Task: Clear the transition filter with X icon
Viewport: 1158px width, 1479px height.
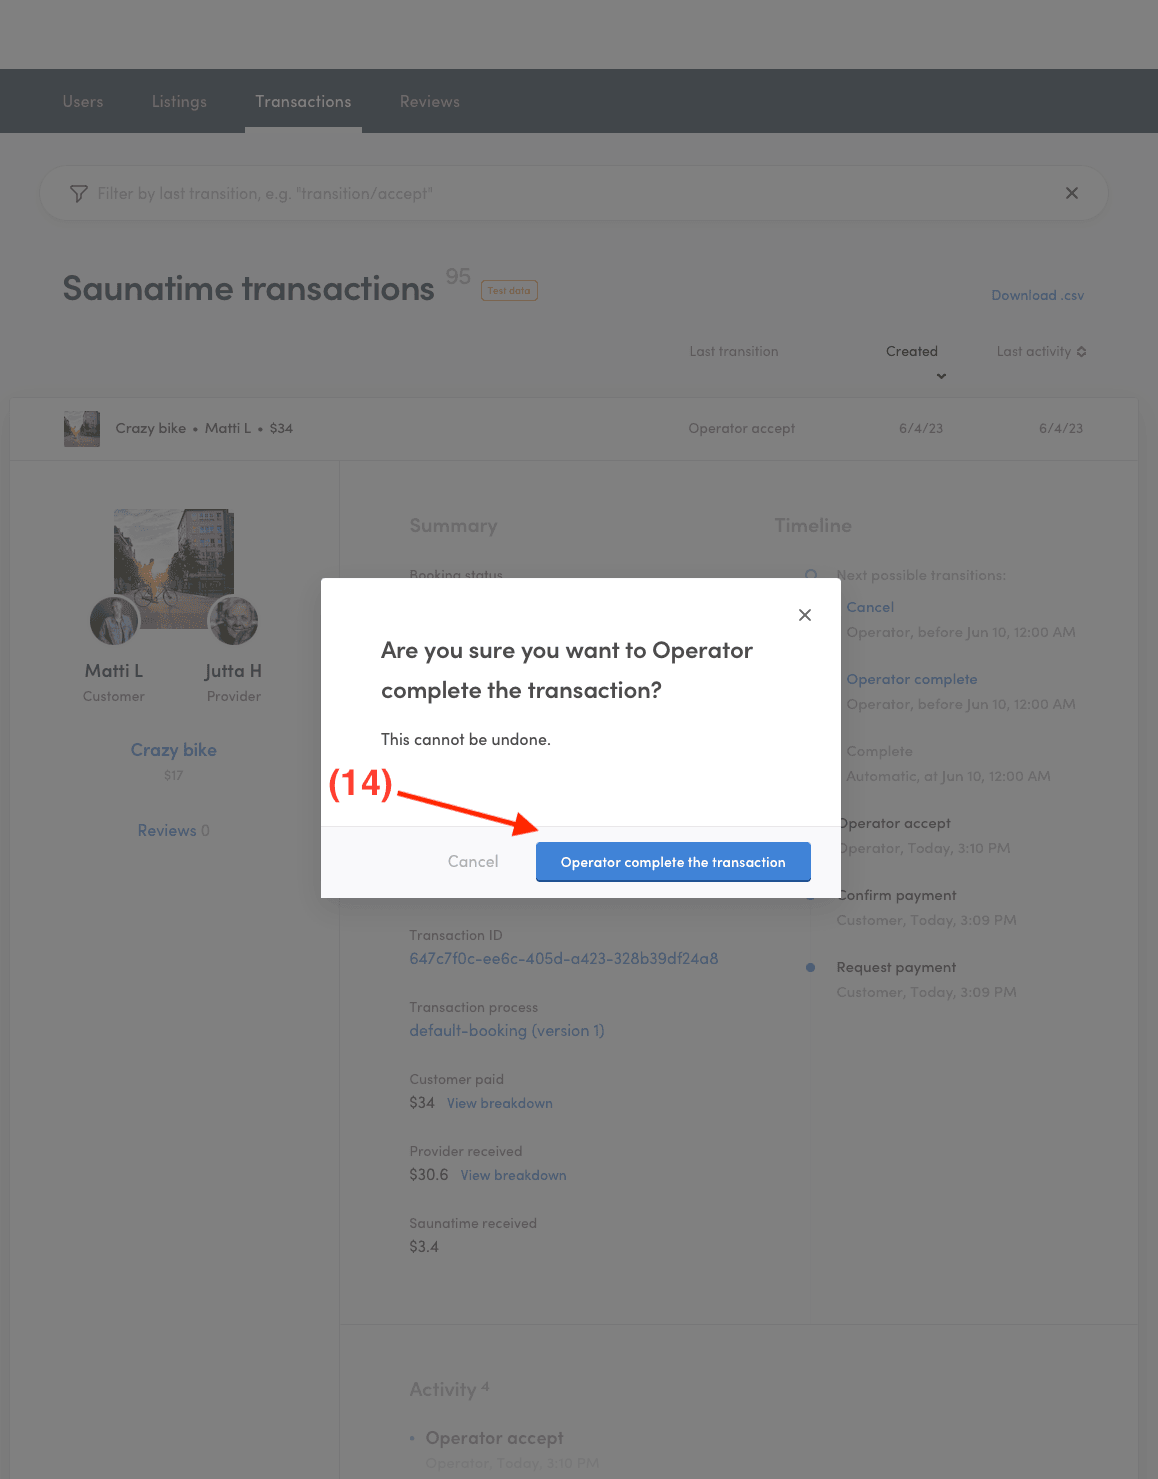Action: tap(1072, 193)
